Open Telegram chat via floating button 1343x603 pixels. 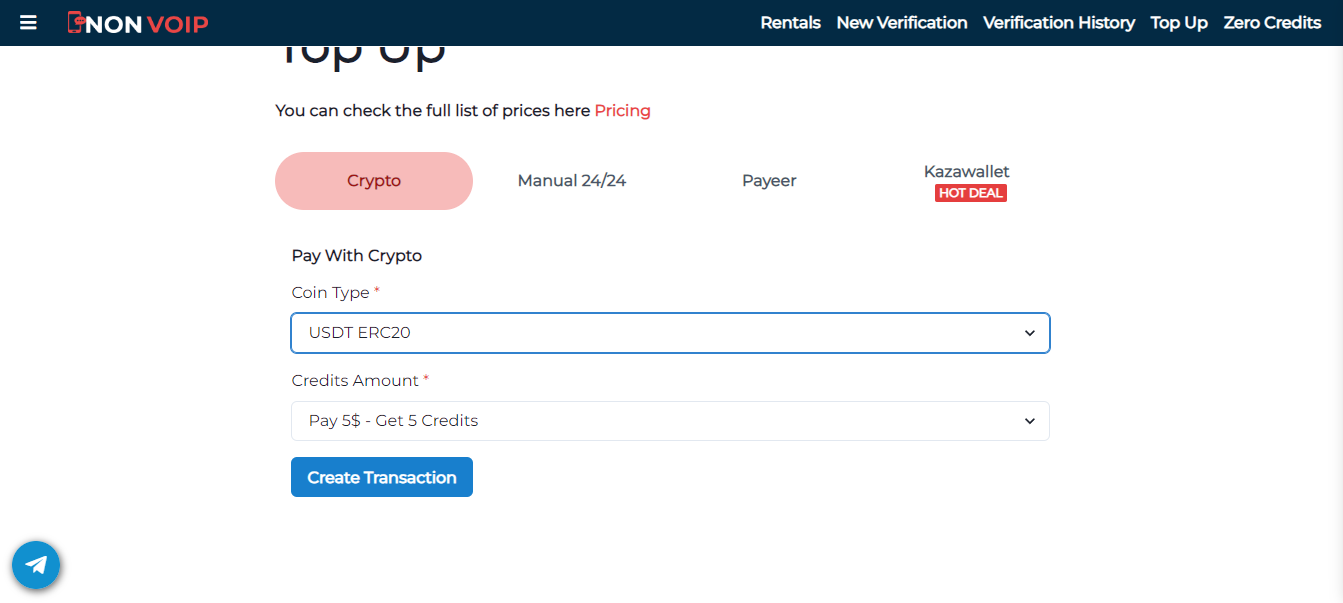click(x=36, y=565)
